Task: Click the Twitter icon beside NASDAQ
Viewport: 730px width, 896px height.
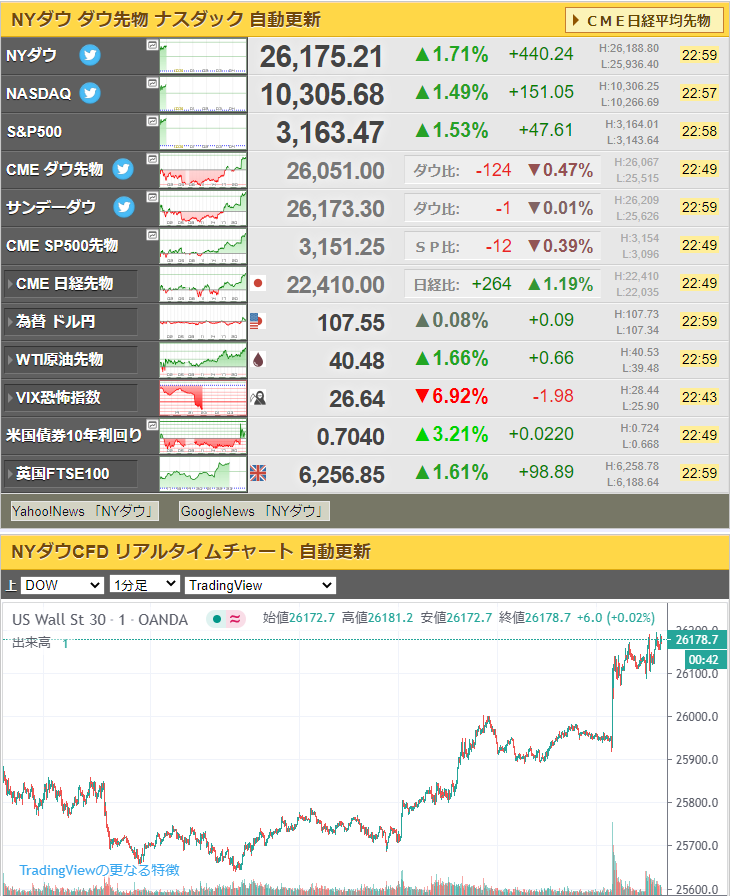Action: 90,93
